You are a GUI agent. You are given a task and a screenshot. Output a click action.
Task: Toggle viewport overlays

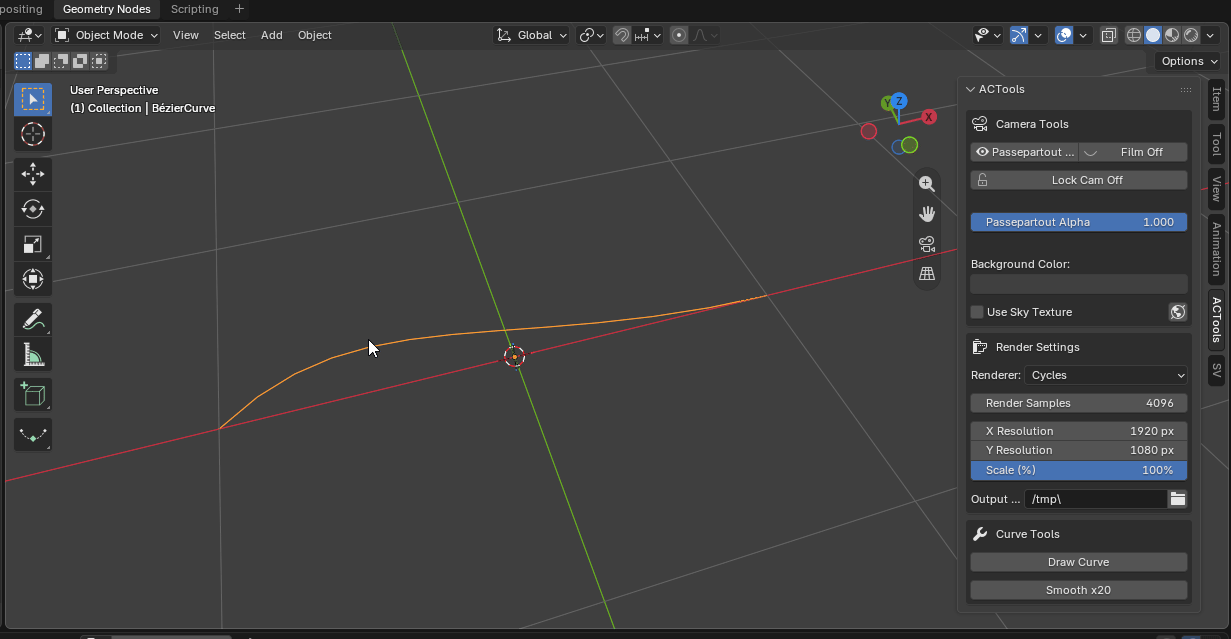[x=1064, y=35]
